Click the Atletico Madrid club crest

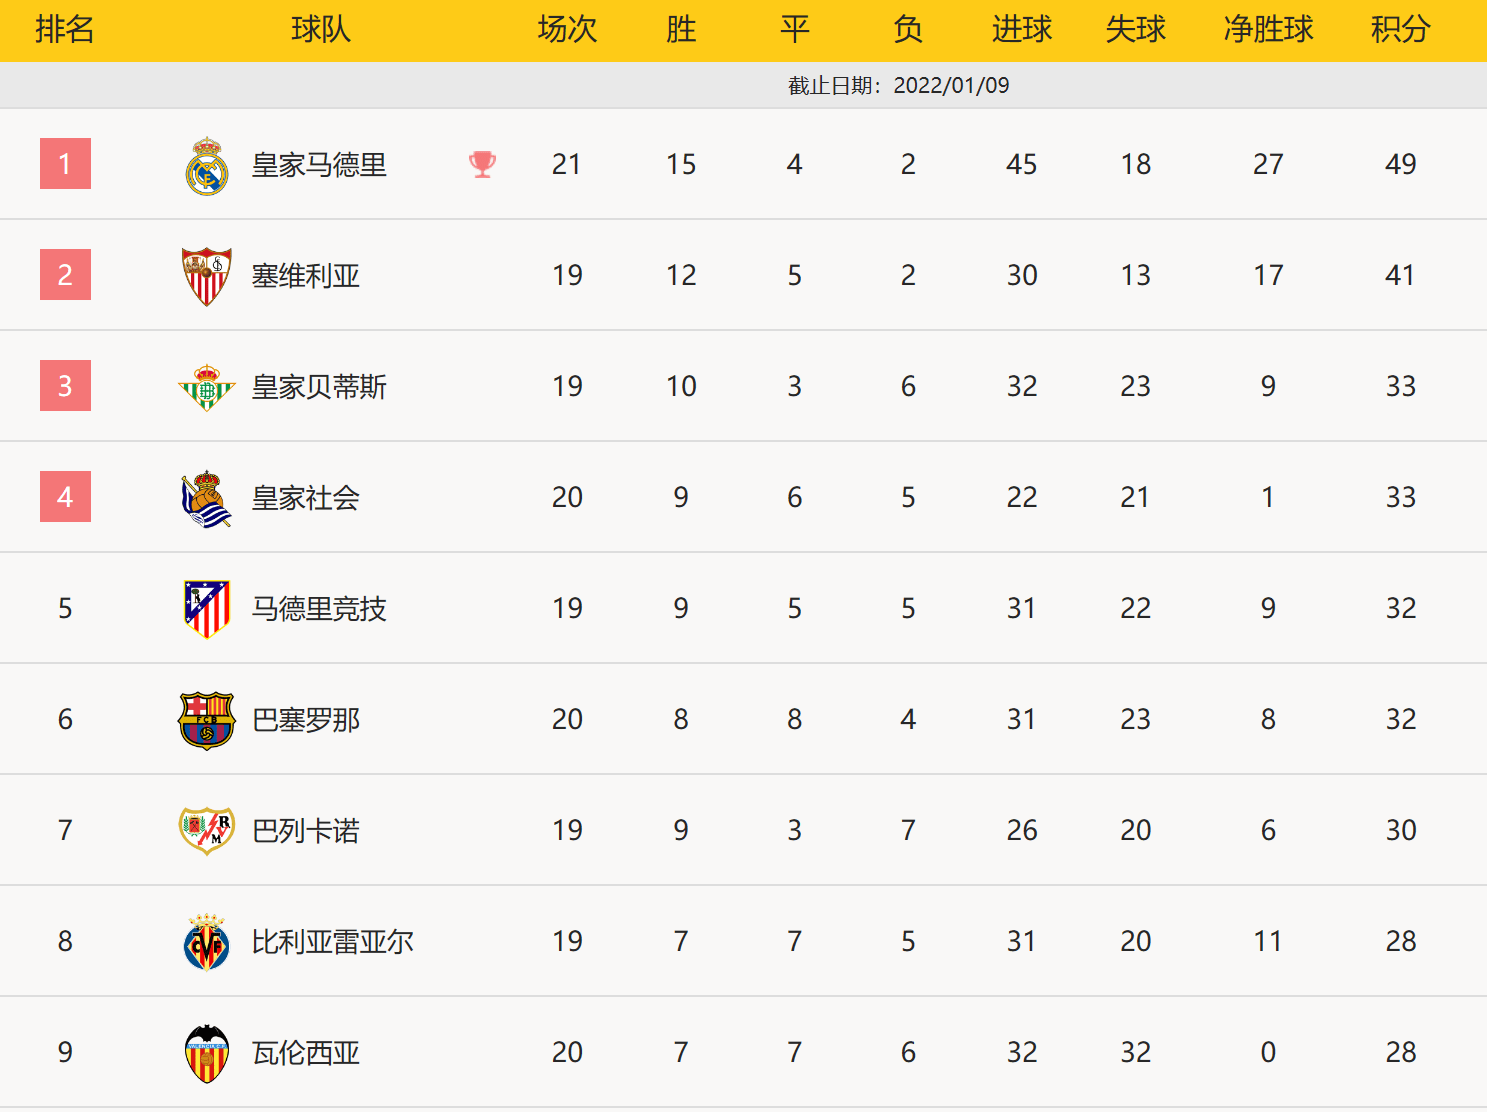coord(207,608)
